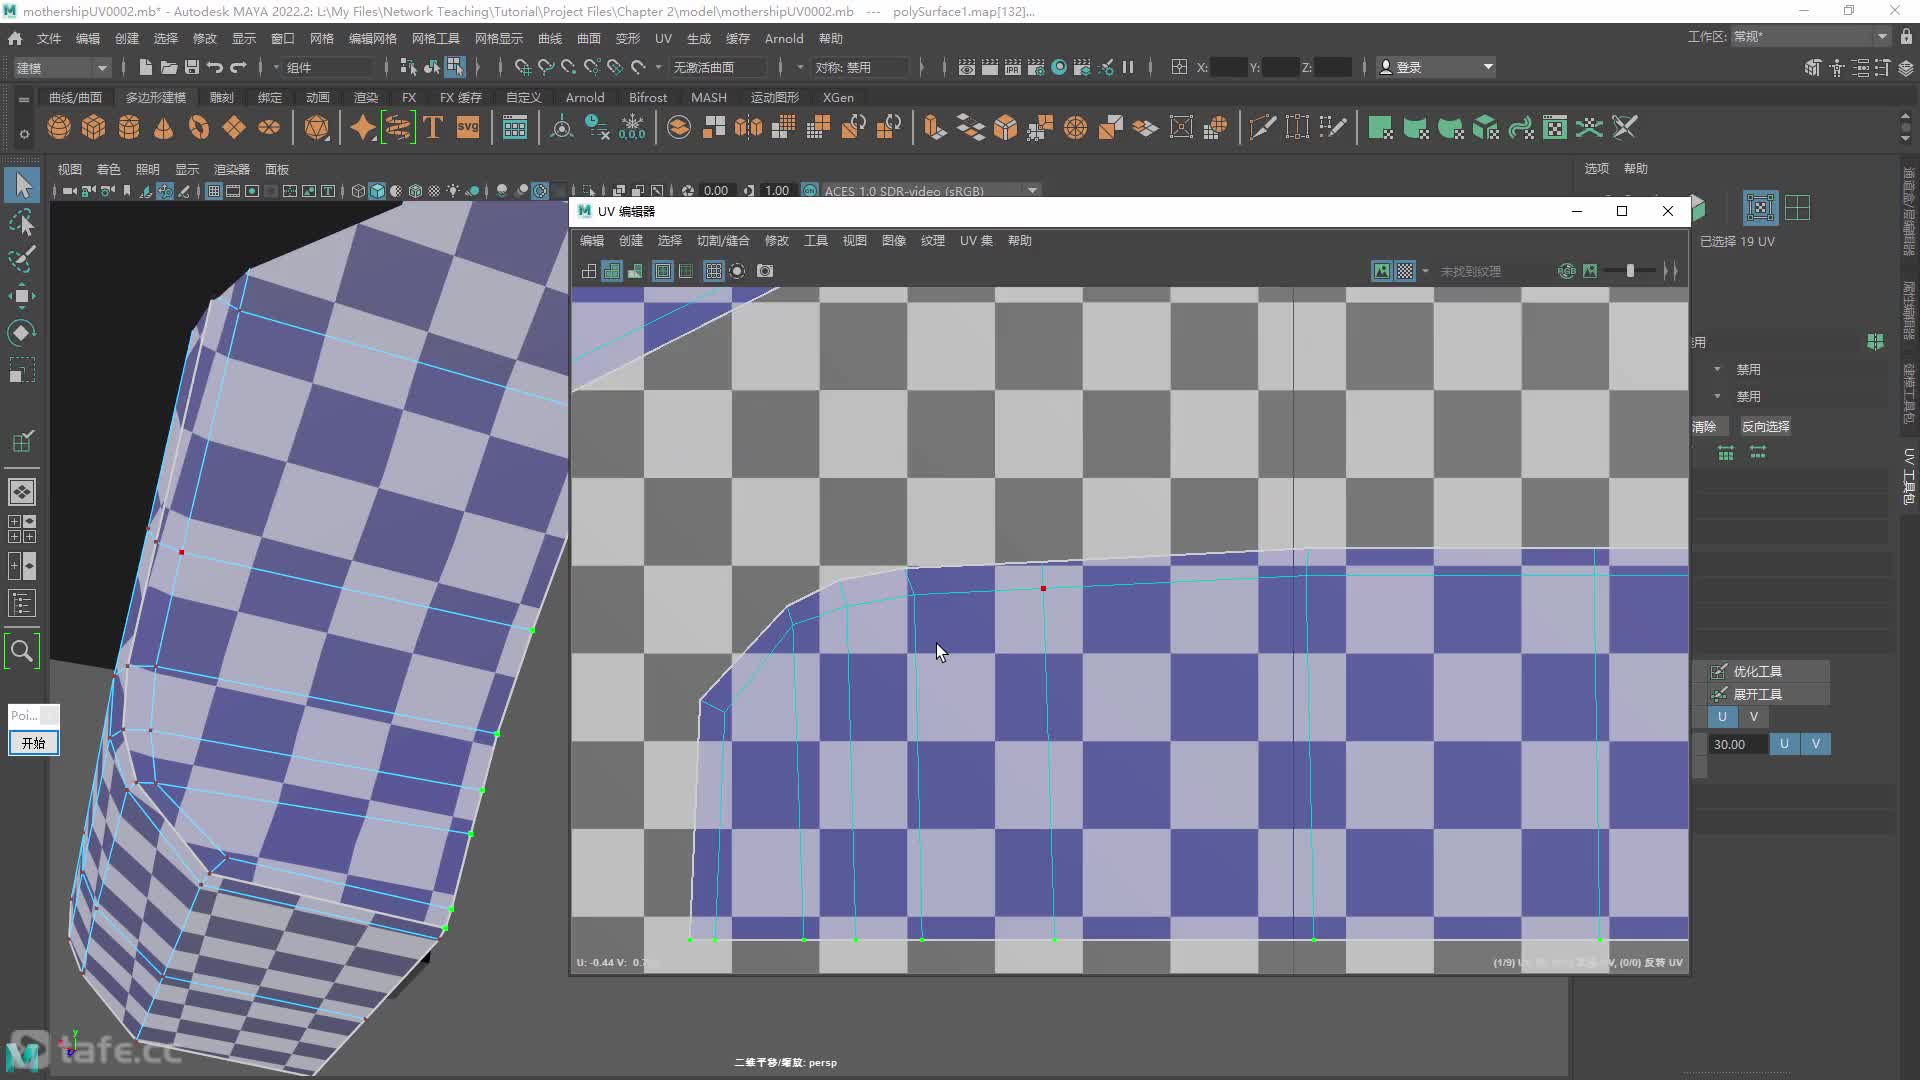Open the texture dropdown arrow in UV editor
The width and height of the screenshot is (1920, 1080).
1425,271
